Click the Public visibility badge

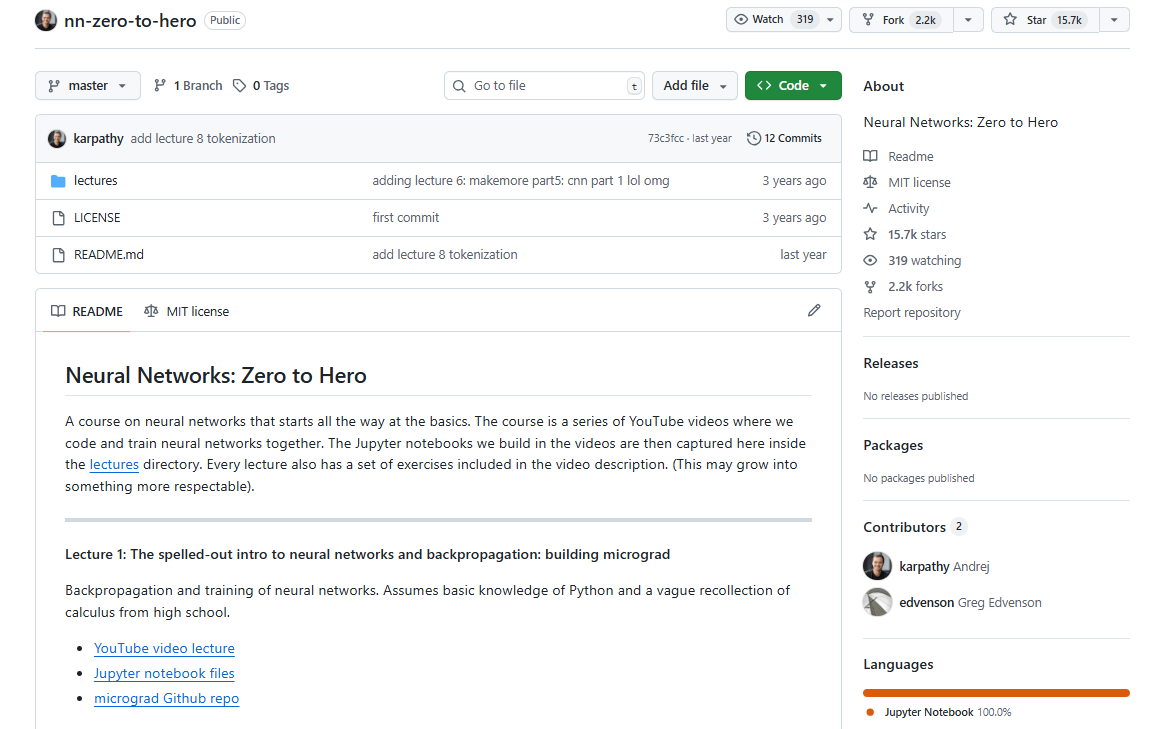click(x=225, y=21)
